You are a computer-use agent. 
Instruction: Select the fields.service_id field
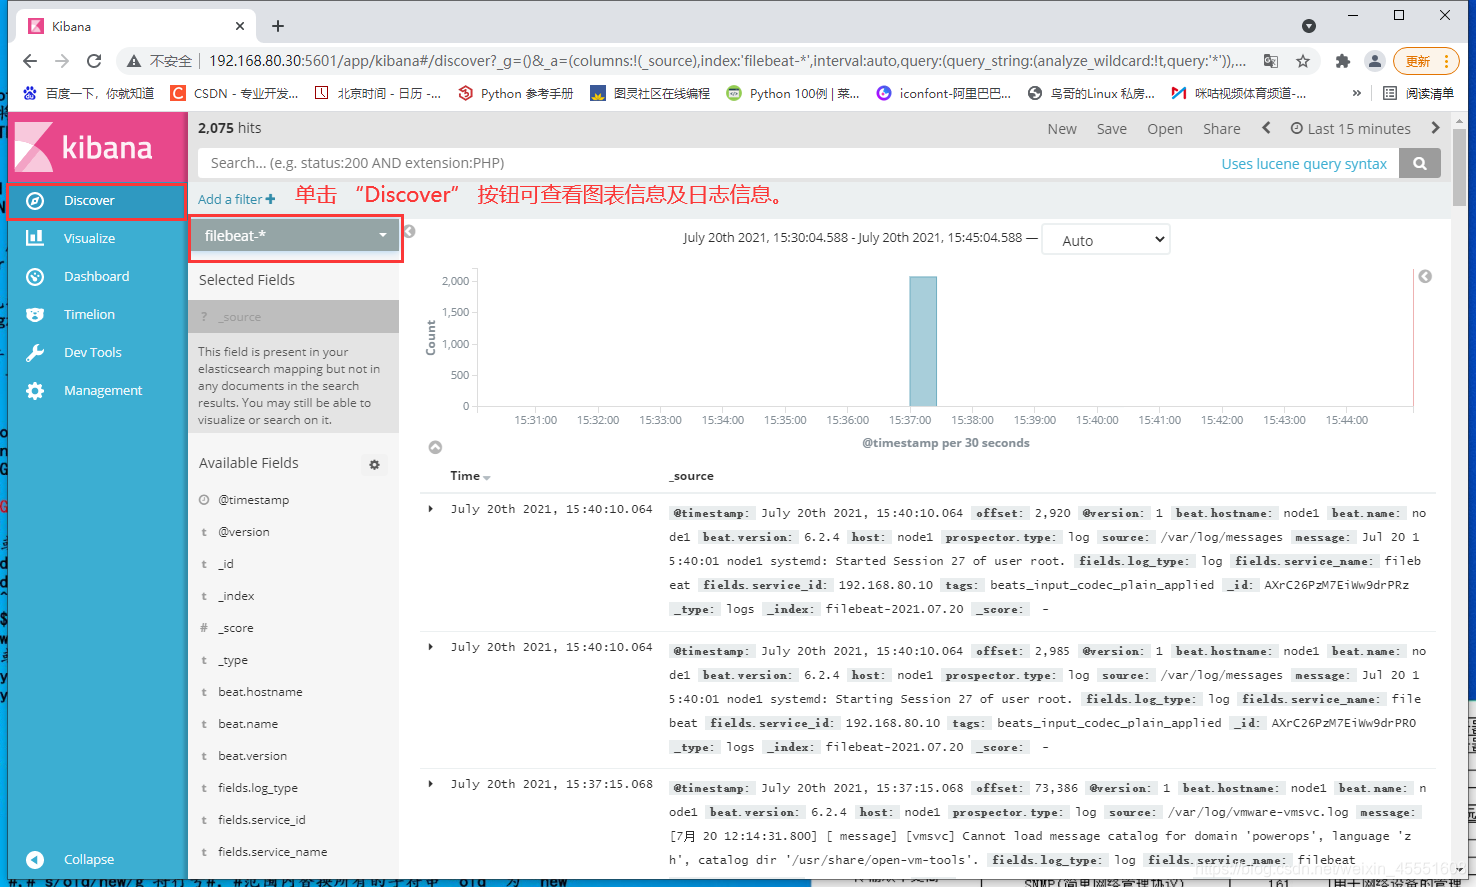[x=262, y=820]
